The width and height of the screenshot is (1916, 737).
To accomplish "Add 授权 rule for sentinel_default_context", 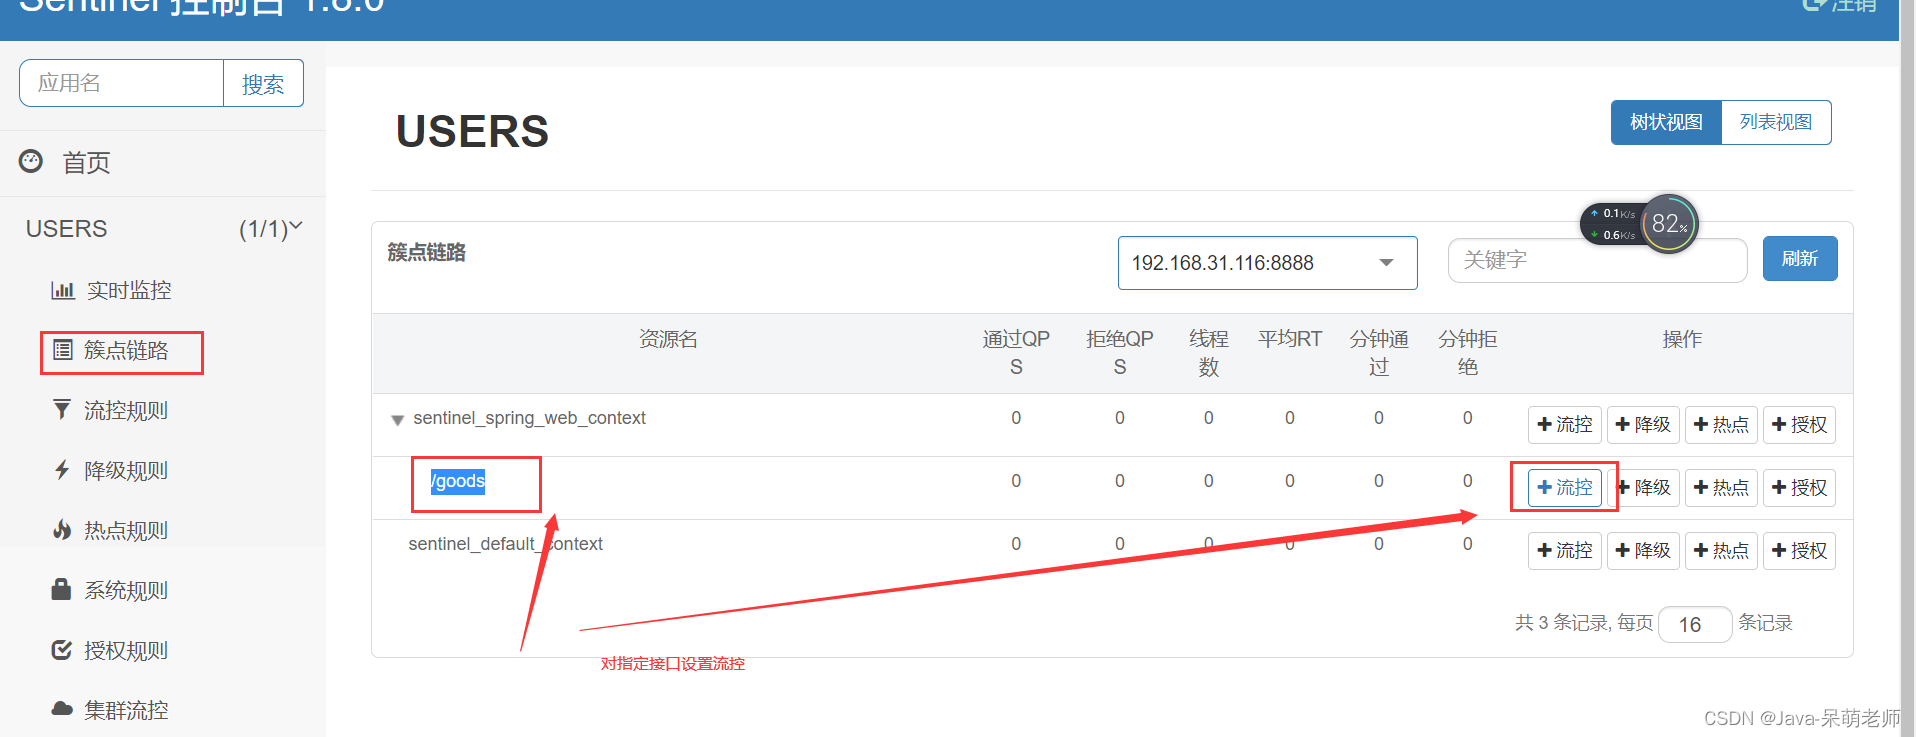I will 1799,550.
